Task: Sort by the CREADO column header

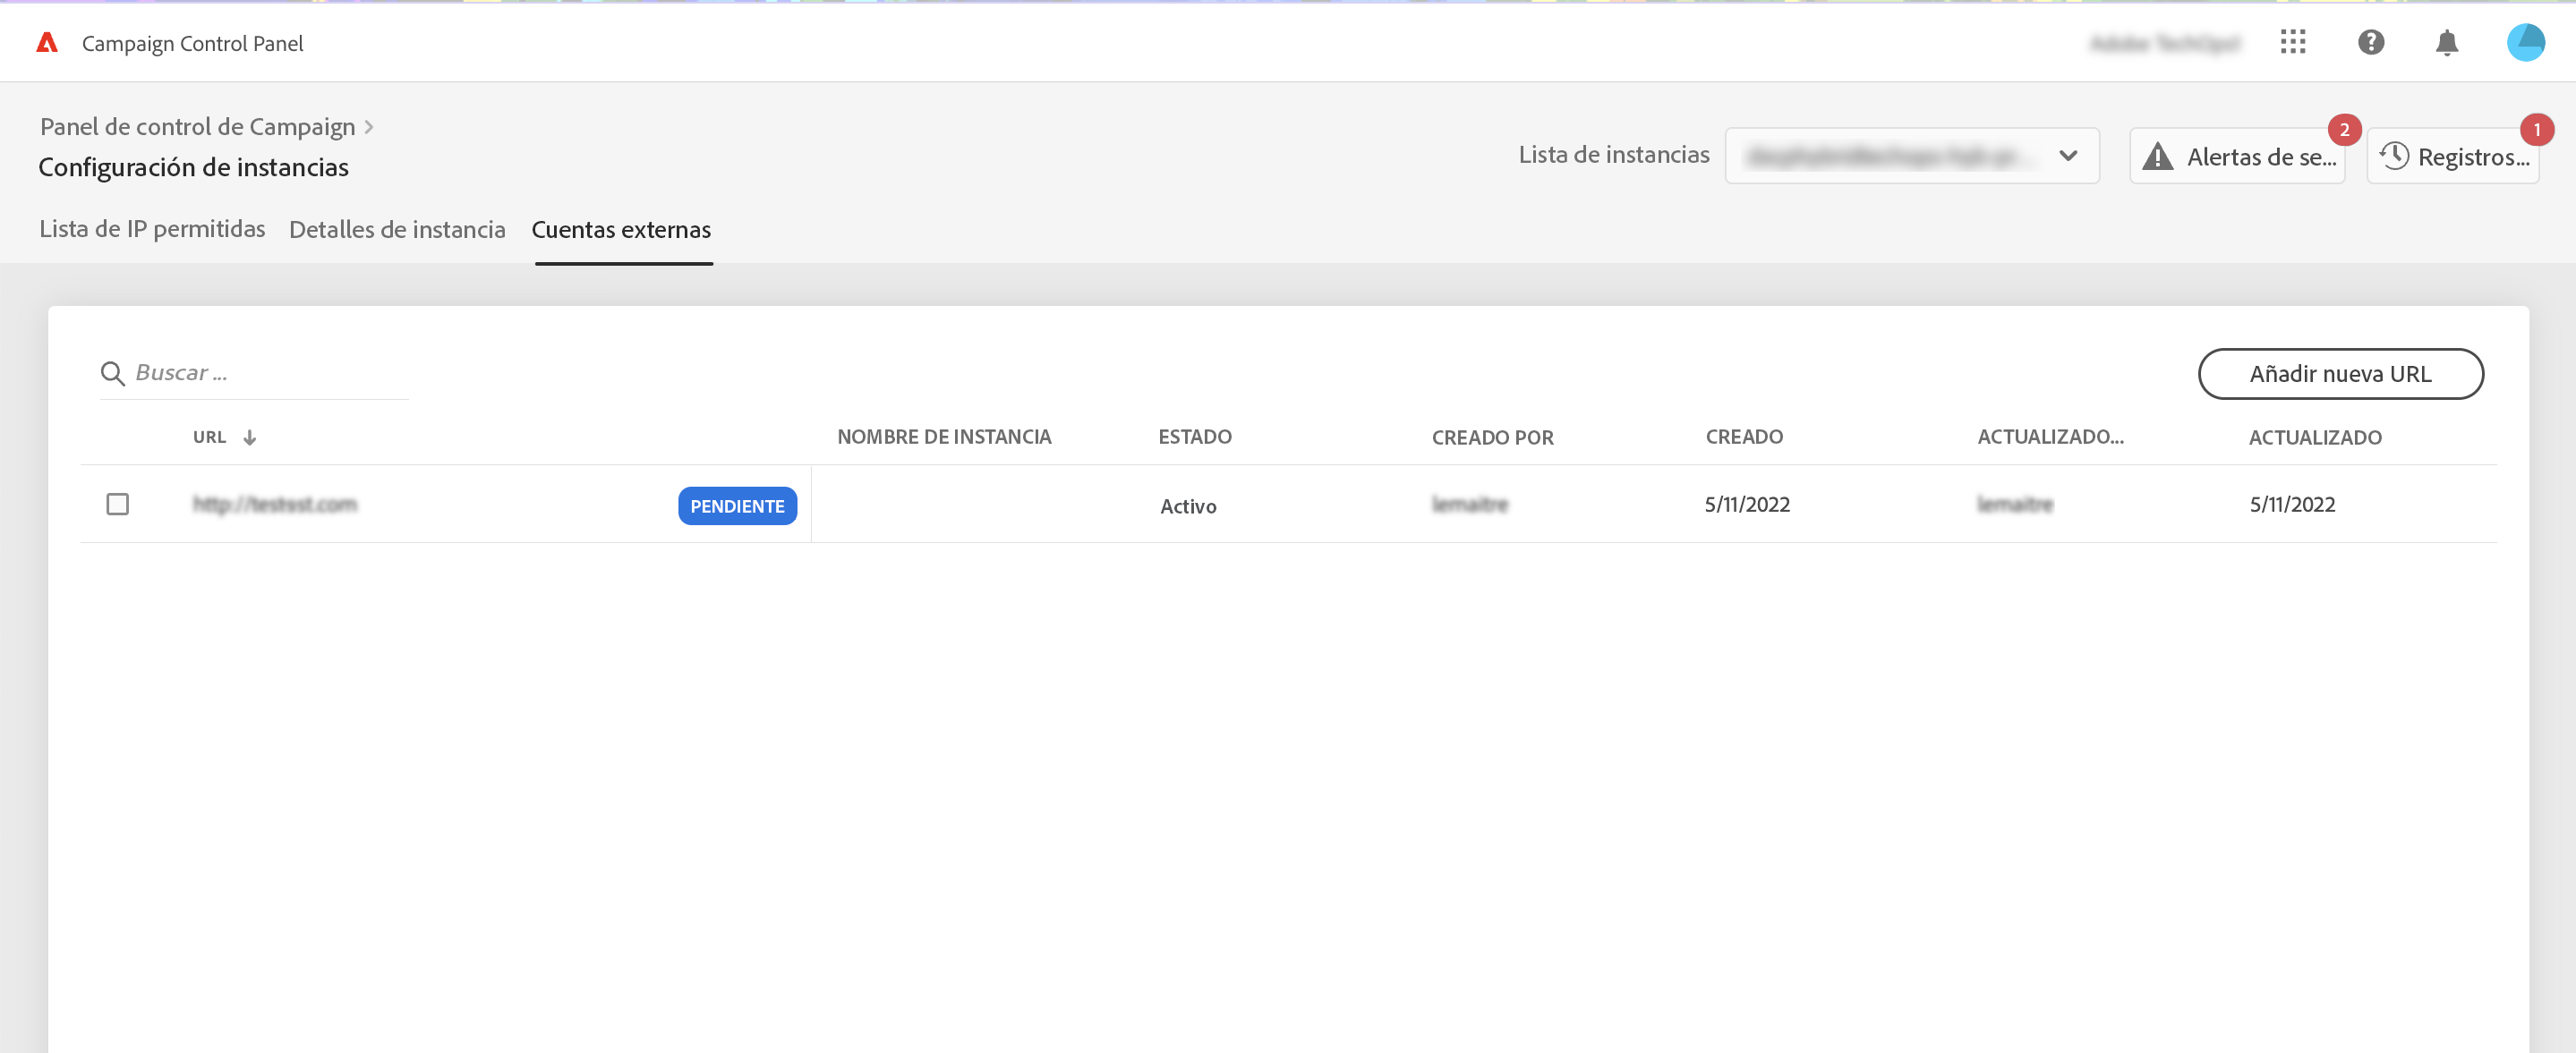Action: point(1744,437)
